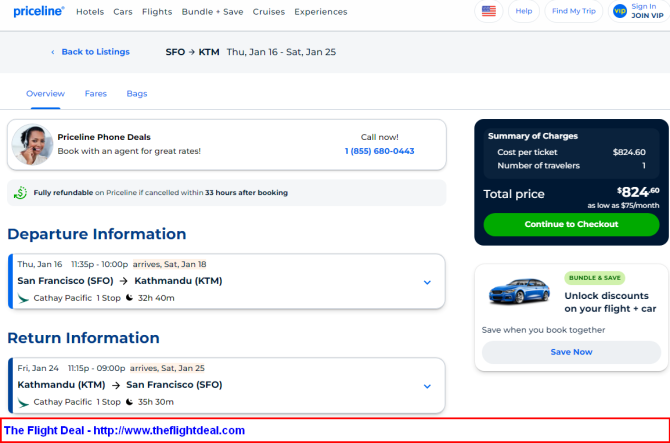Open the Bundle + Save menu item
670x443 pixels.
212,12
